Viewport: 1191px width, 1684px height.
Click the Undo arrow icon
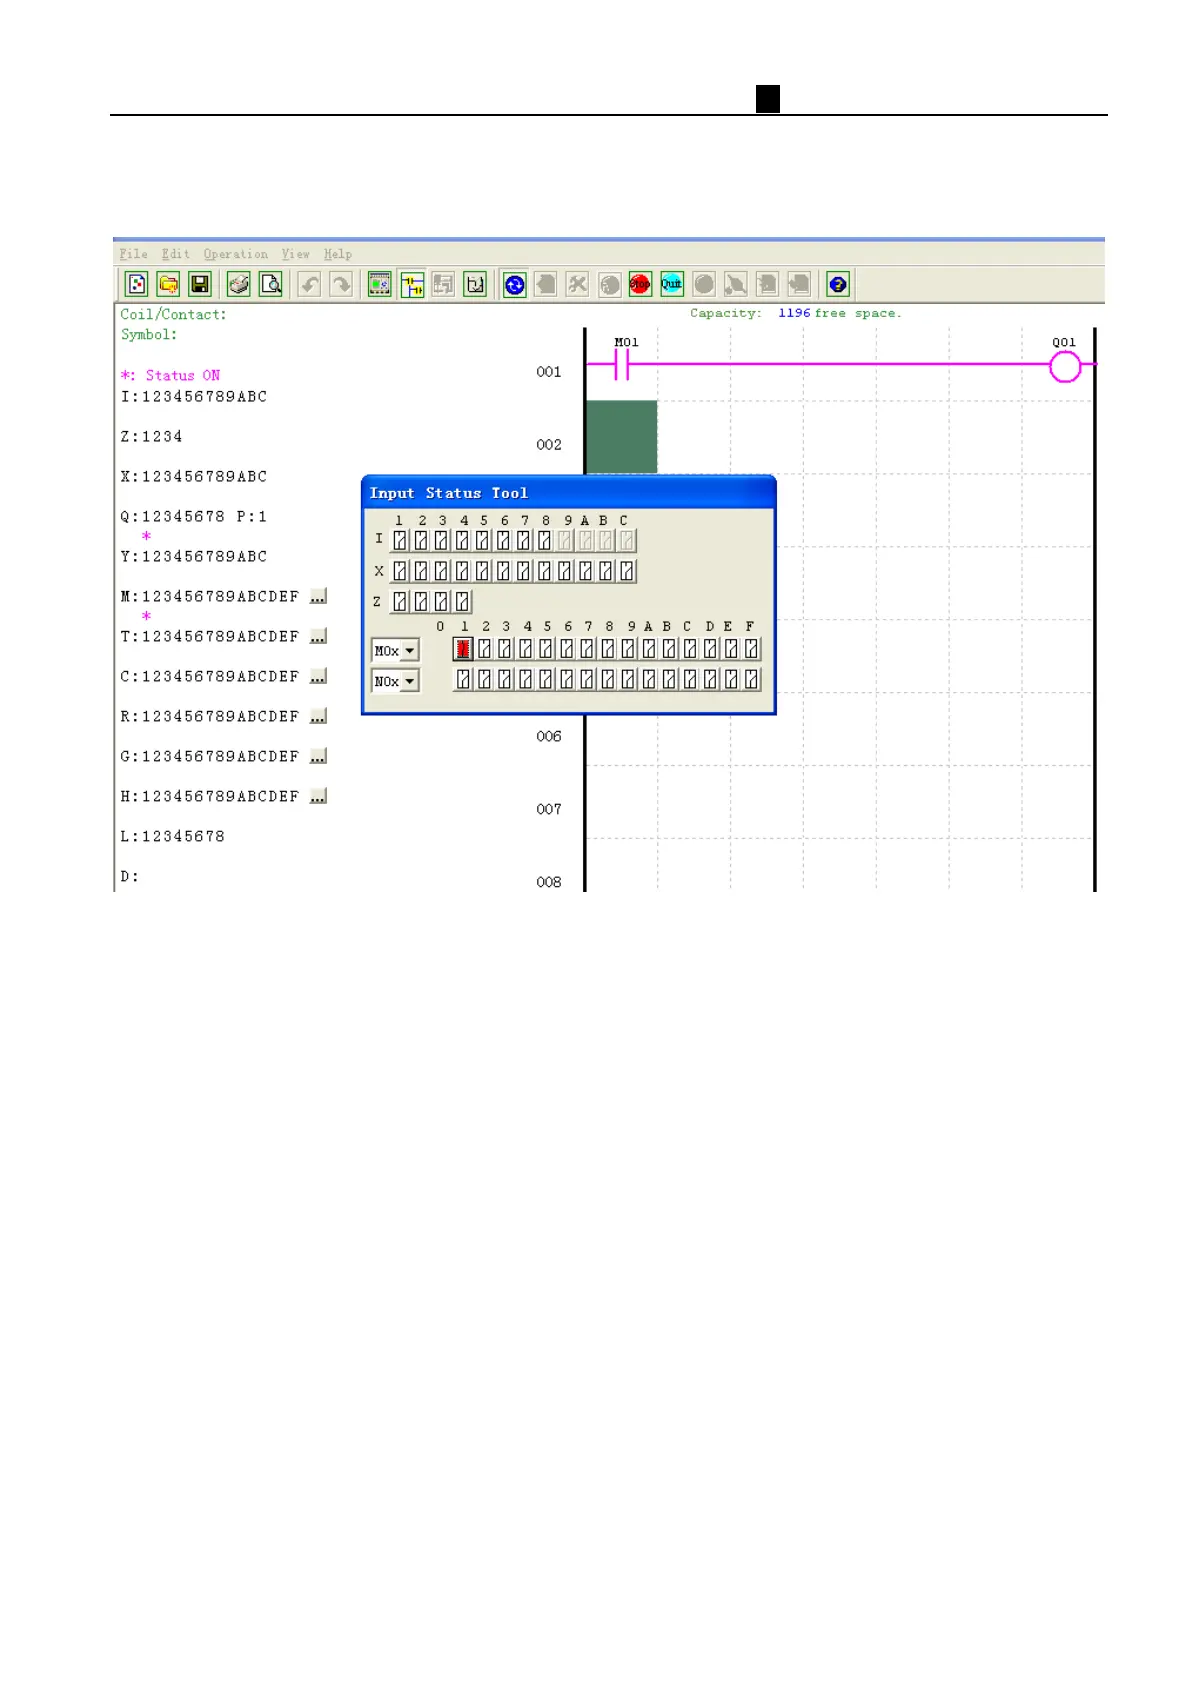point(310,285)
